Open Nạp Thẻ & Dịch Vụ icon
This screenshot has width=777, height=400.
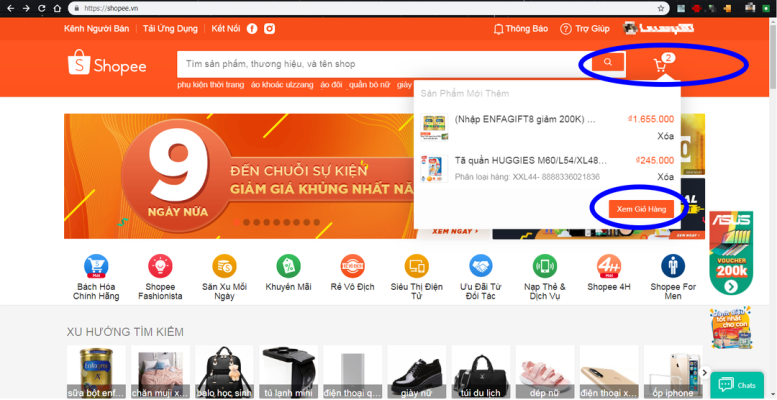545,266
